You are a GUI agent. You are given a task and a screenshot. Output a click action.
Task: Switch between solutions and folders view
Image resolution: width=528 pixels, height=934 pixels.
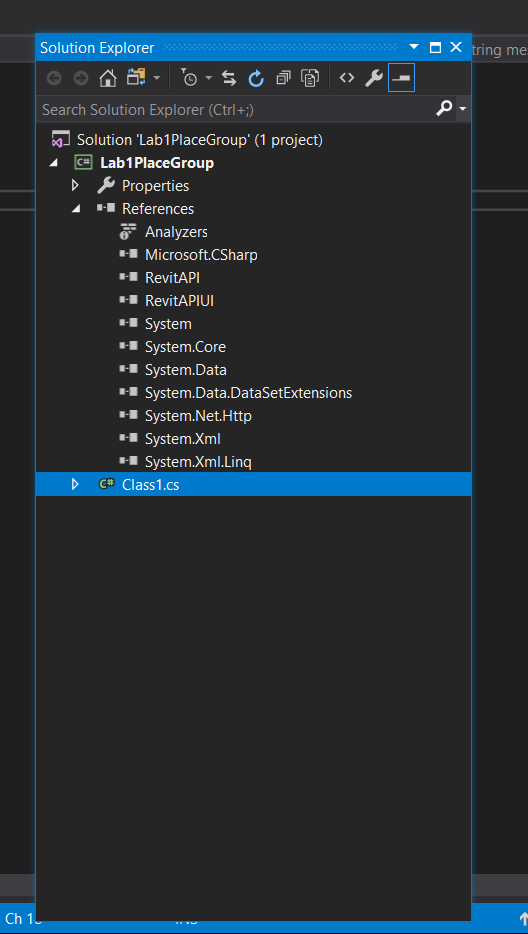(136, 78)
